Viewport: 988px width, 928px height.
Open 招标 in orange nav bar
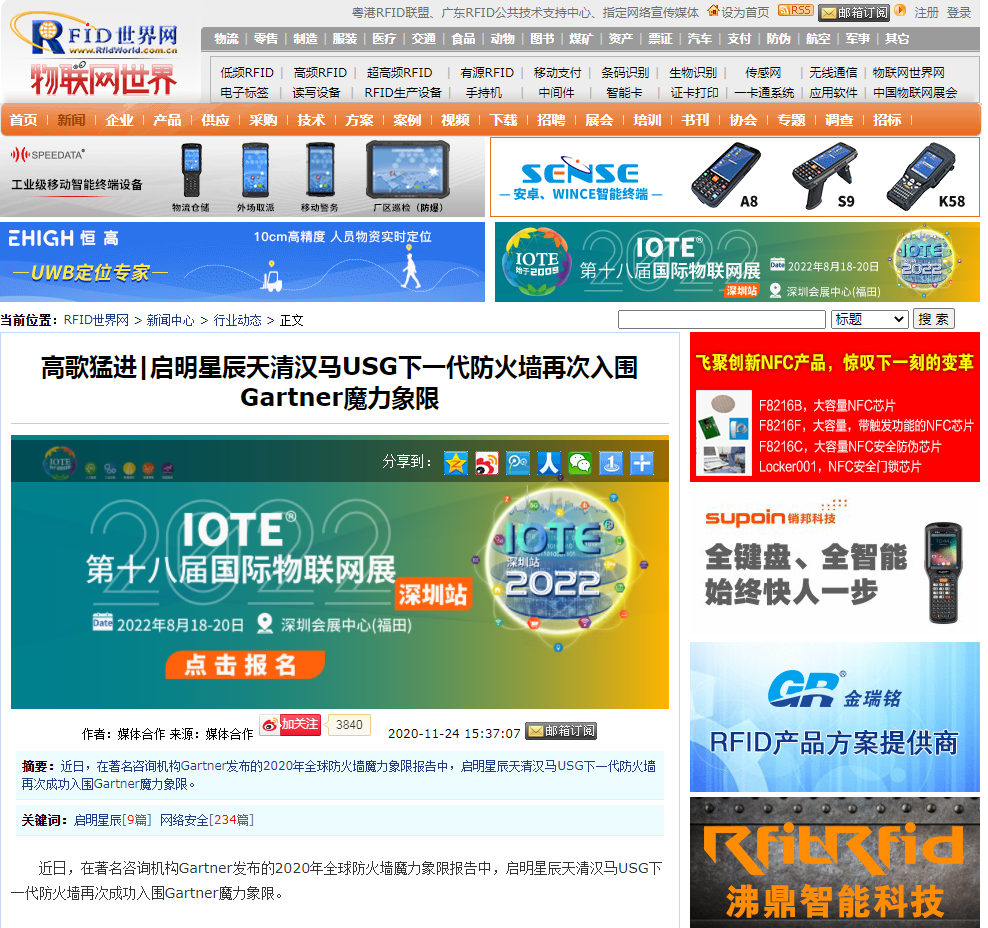[887, 120]
